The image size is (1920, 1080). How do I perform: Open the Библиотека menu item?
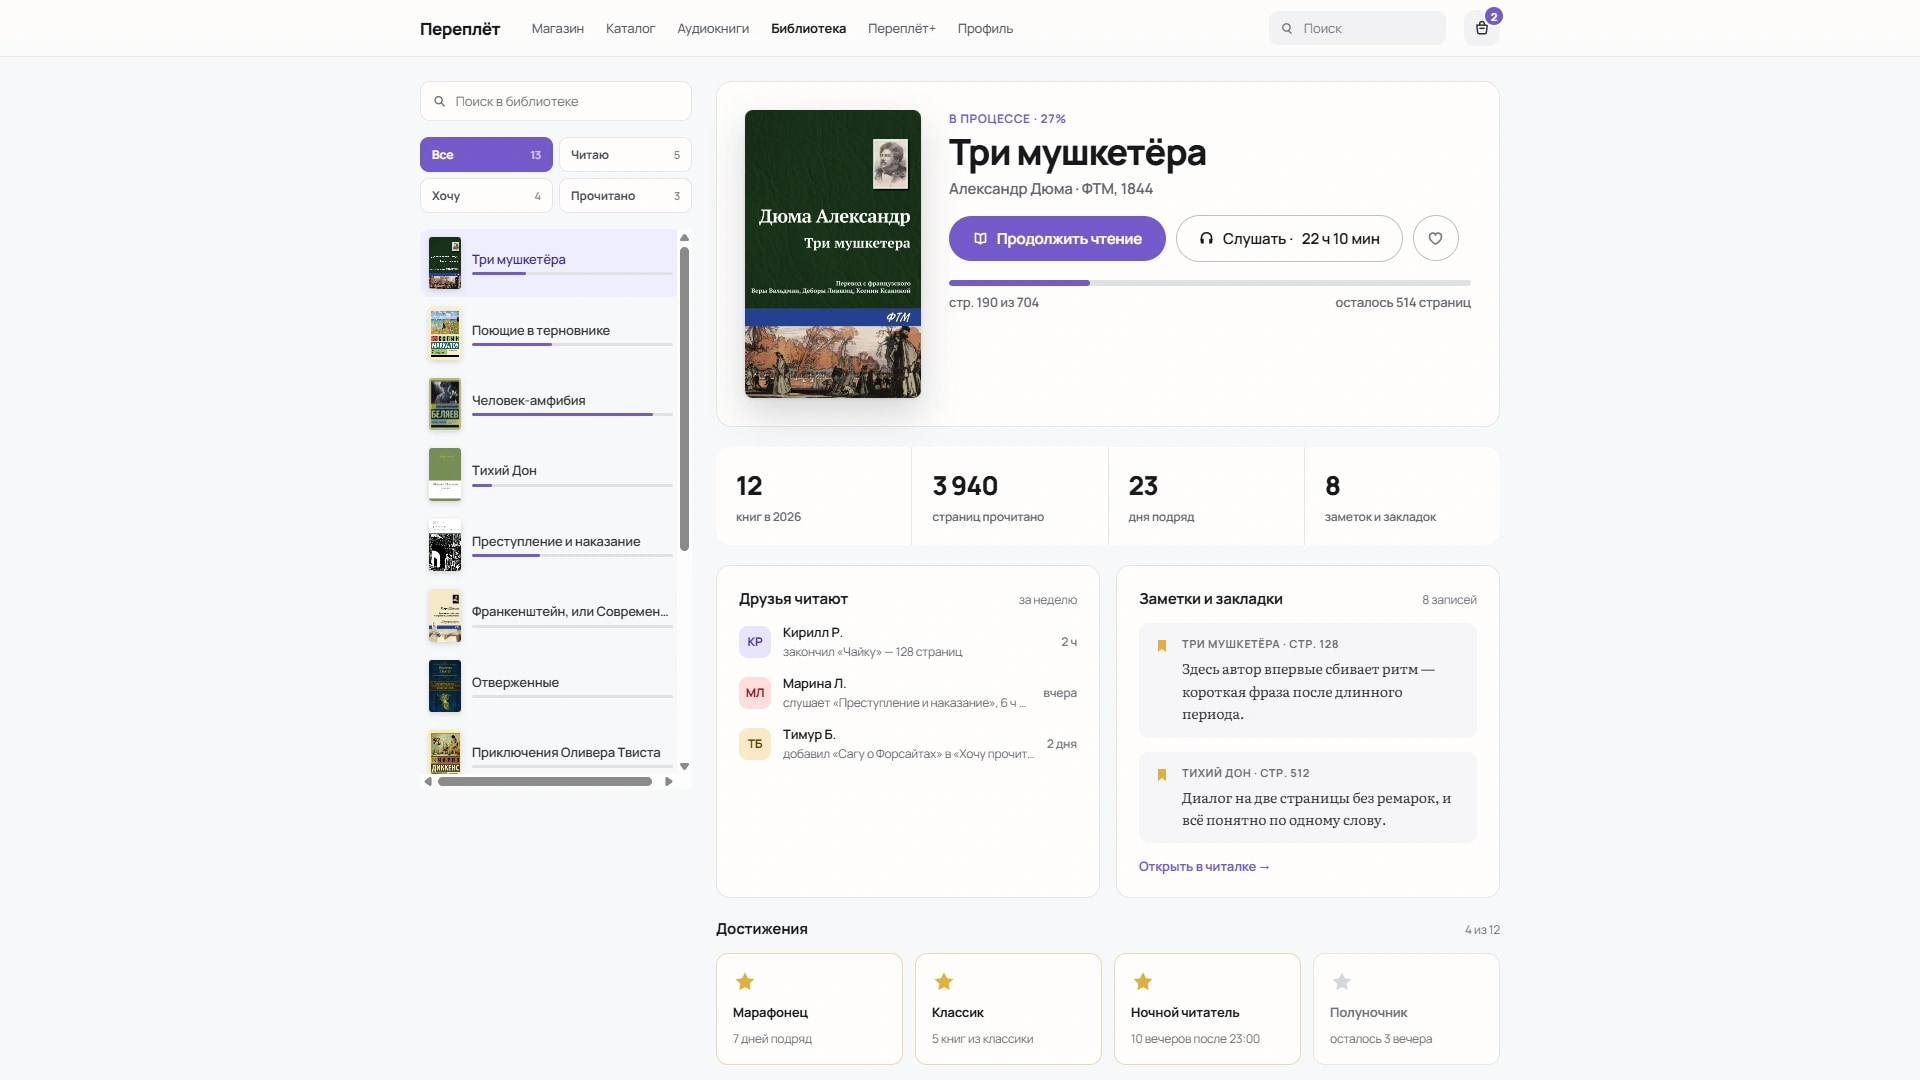808,29
